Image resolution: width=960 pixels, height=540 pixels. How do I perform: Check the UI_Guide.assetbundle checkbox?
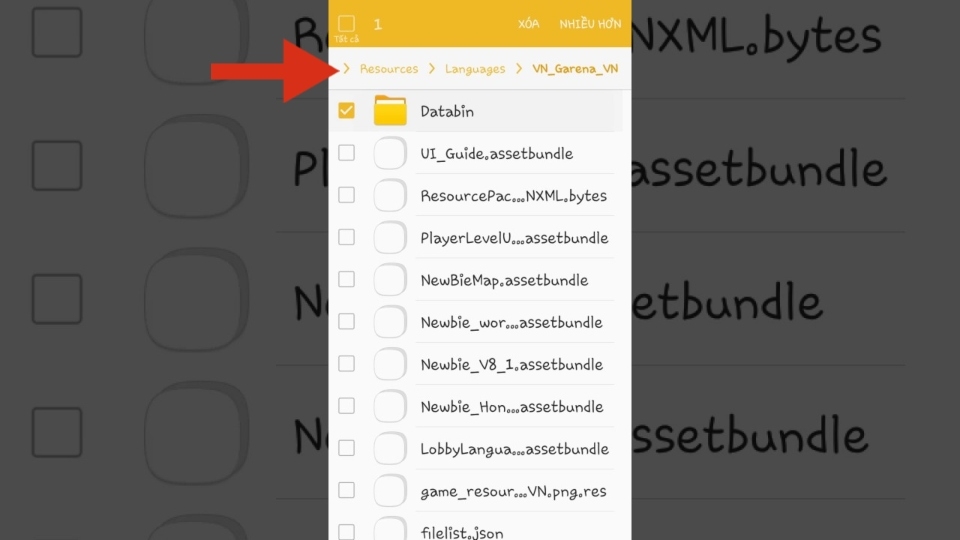click(x=347, y=153)
